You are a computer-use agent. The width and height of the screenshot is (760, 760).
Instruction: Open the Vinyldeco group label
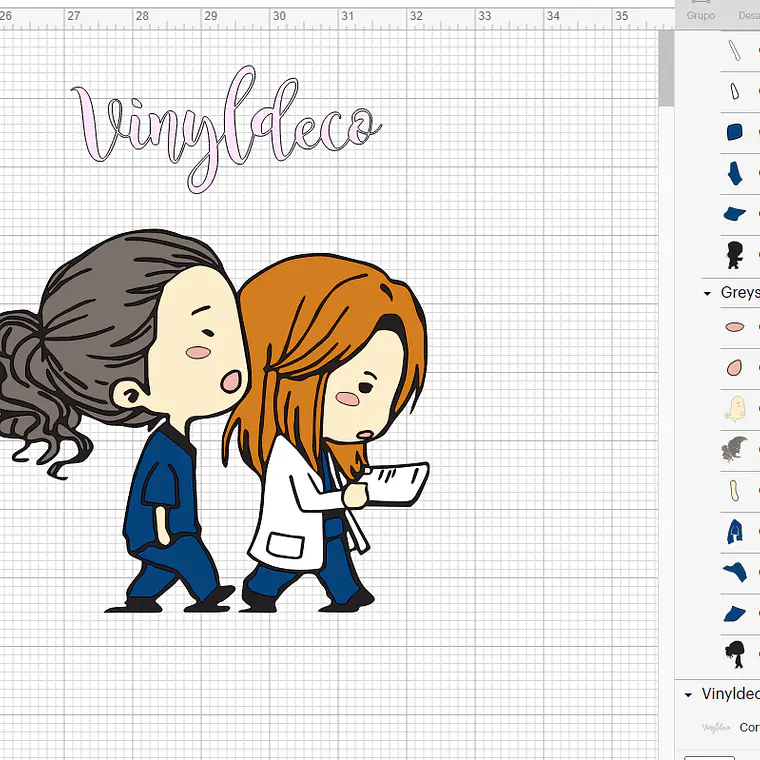coord(730,694)
